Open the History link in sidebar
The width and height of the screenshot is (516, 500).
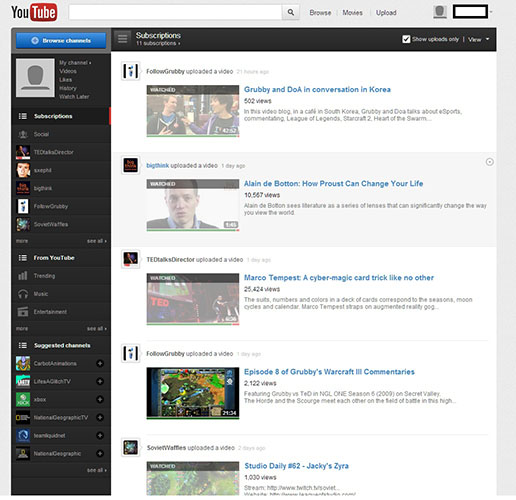[x=68, y=88]
